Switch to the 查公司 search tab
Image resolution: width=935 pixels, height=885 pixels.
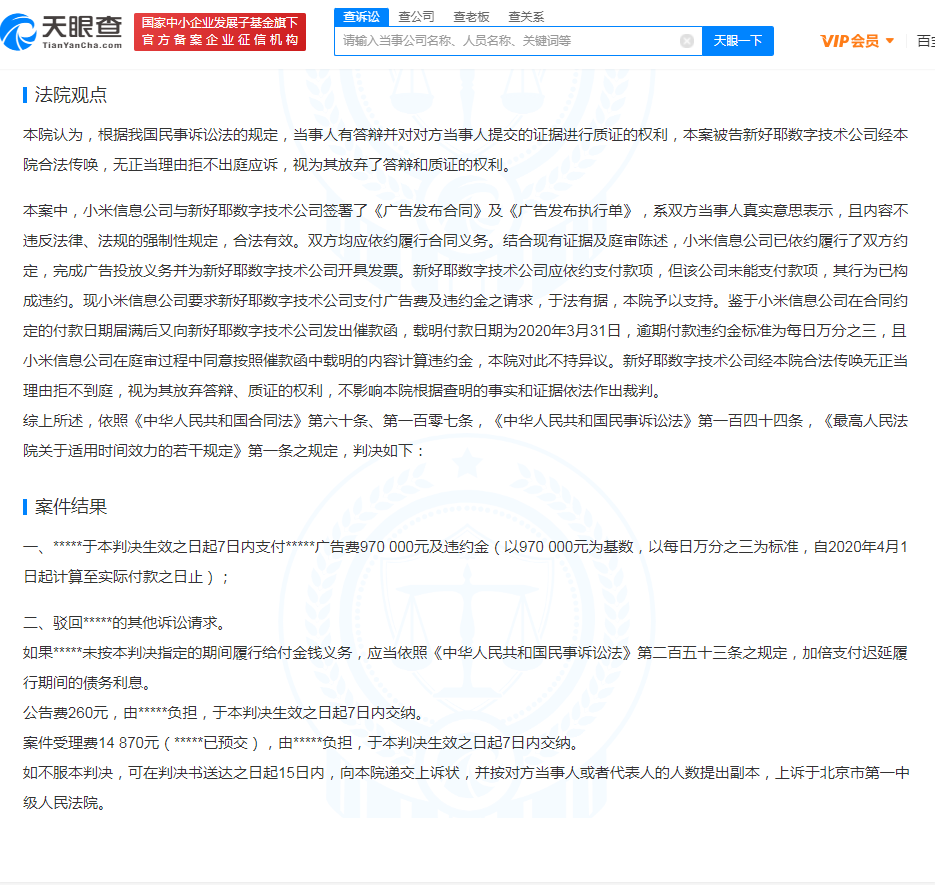(x=416, y=17)
